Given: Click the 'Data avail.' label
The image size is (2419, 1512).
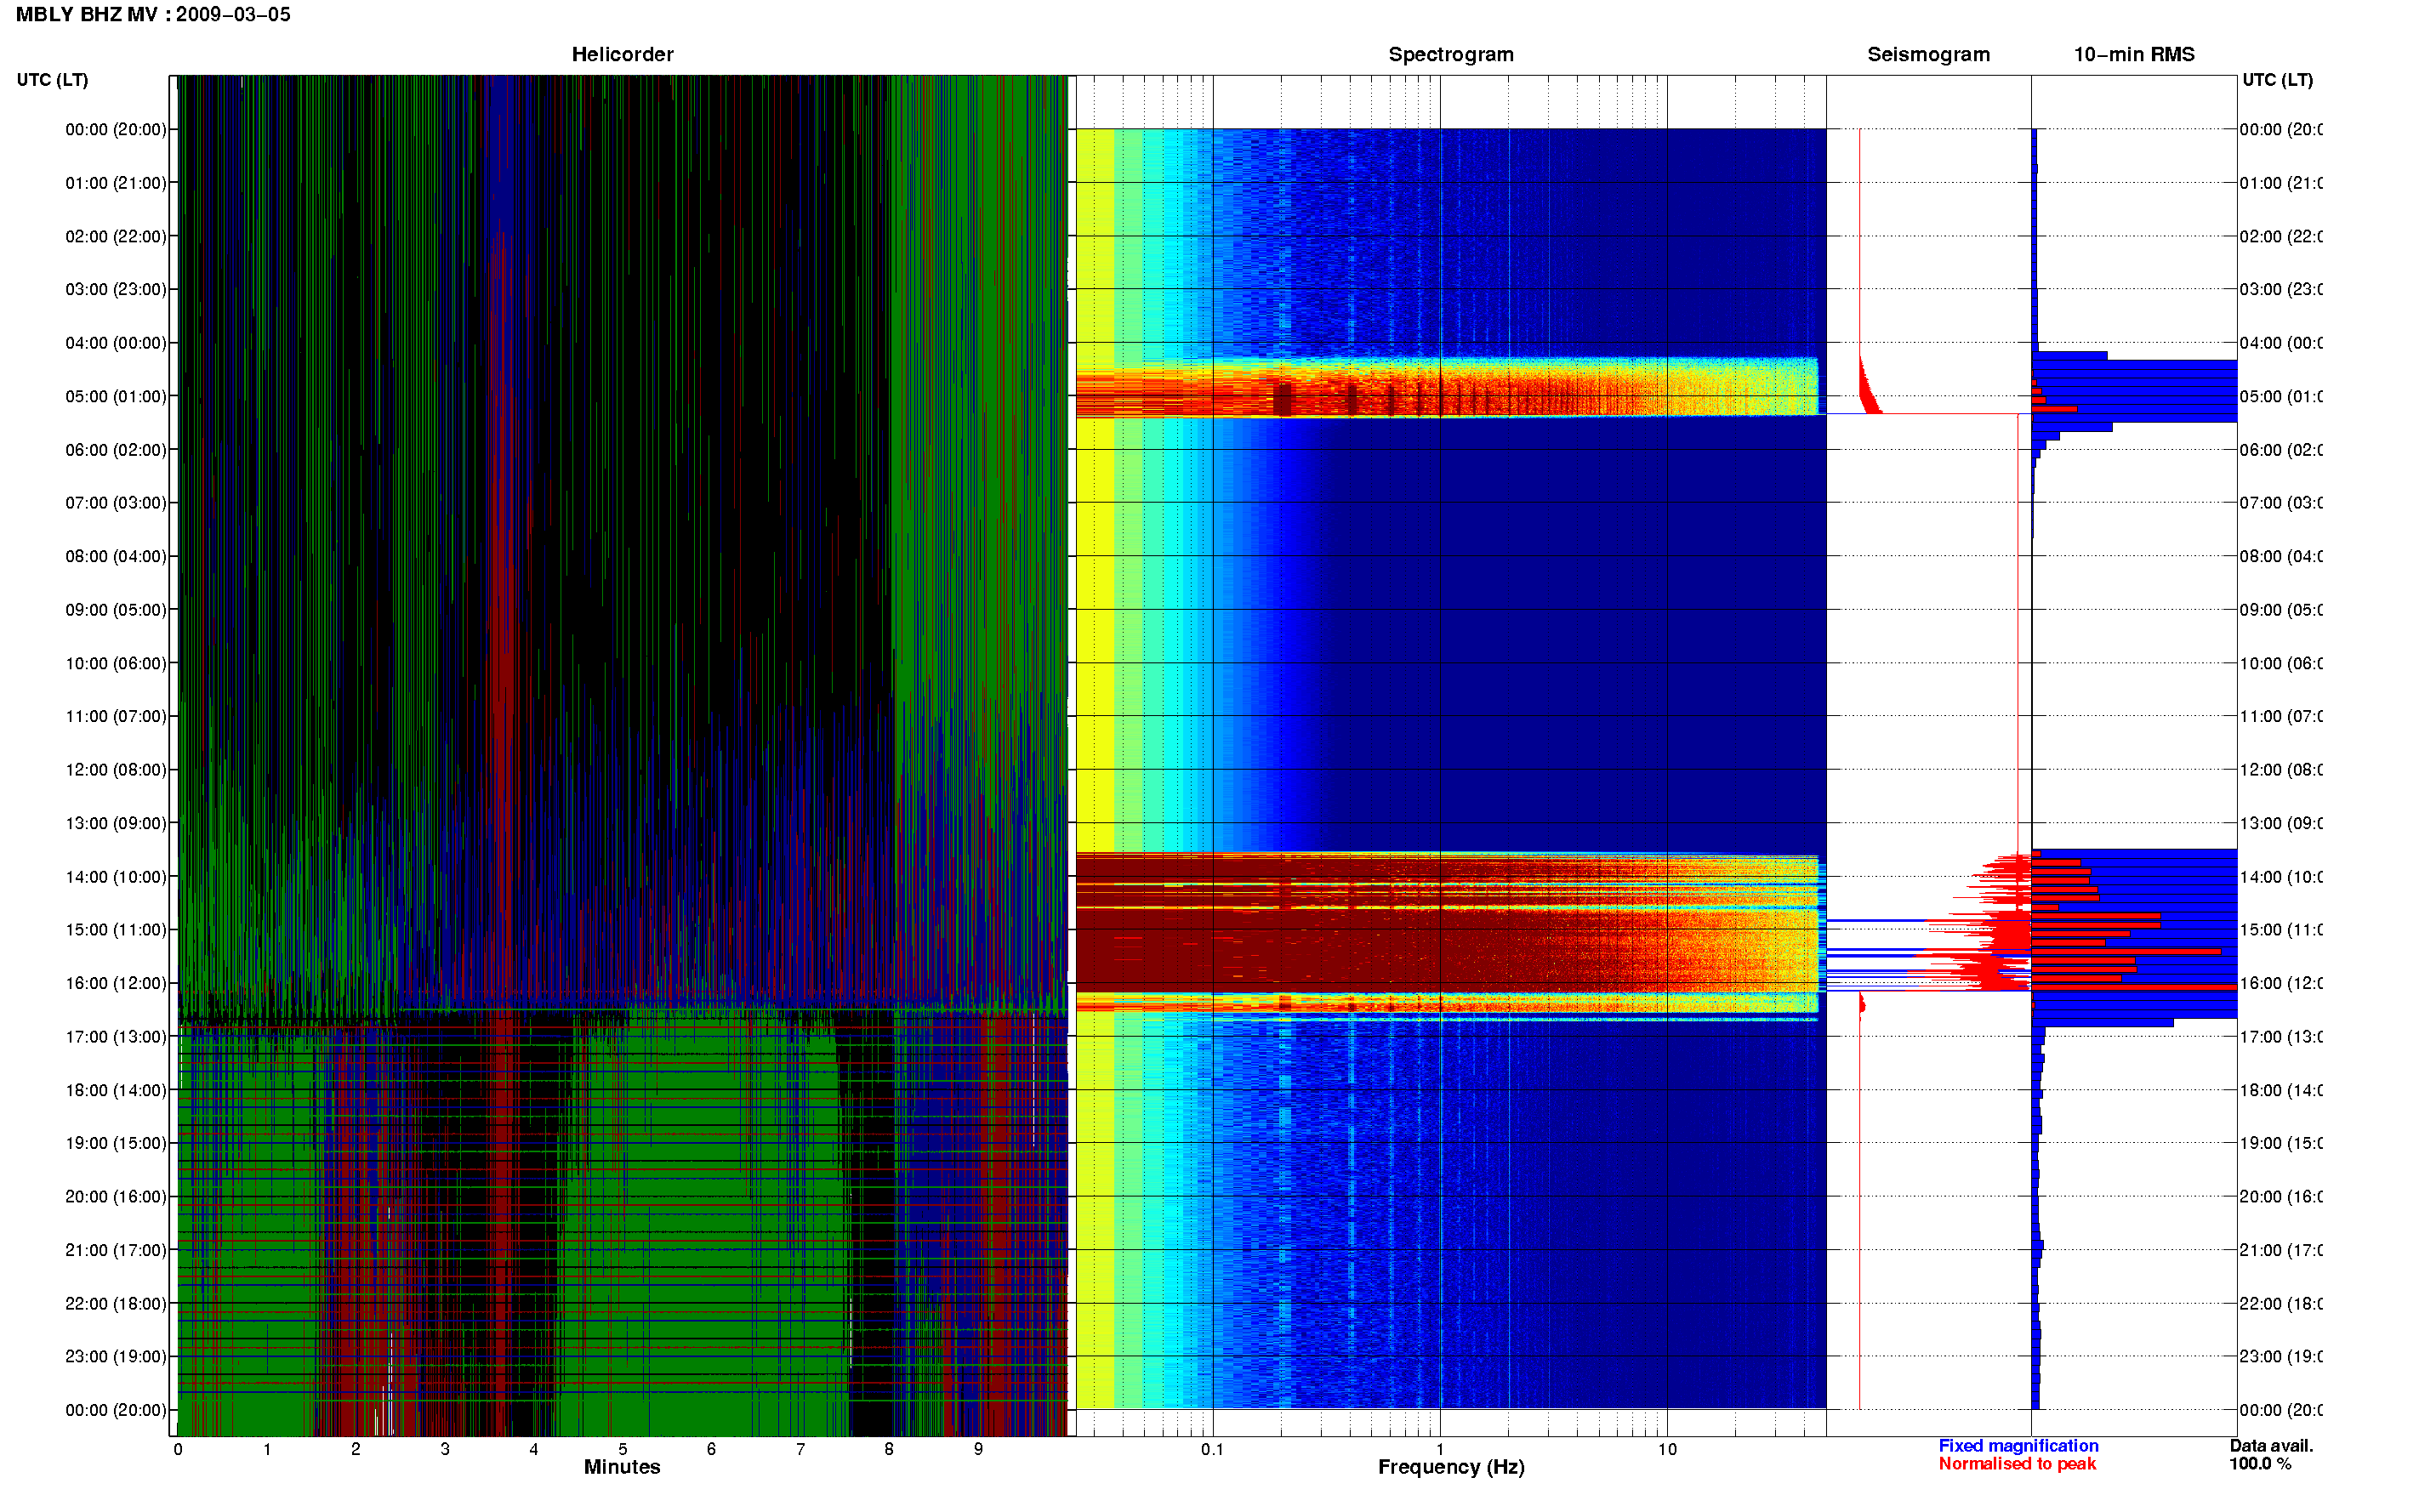Looking at the screenshot, I should coord(2271,1446).
